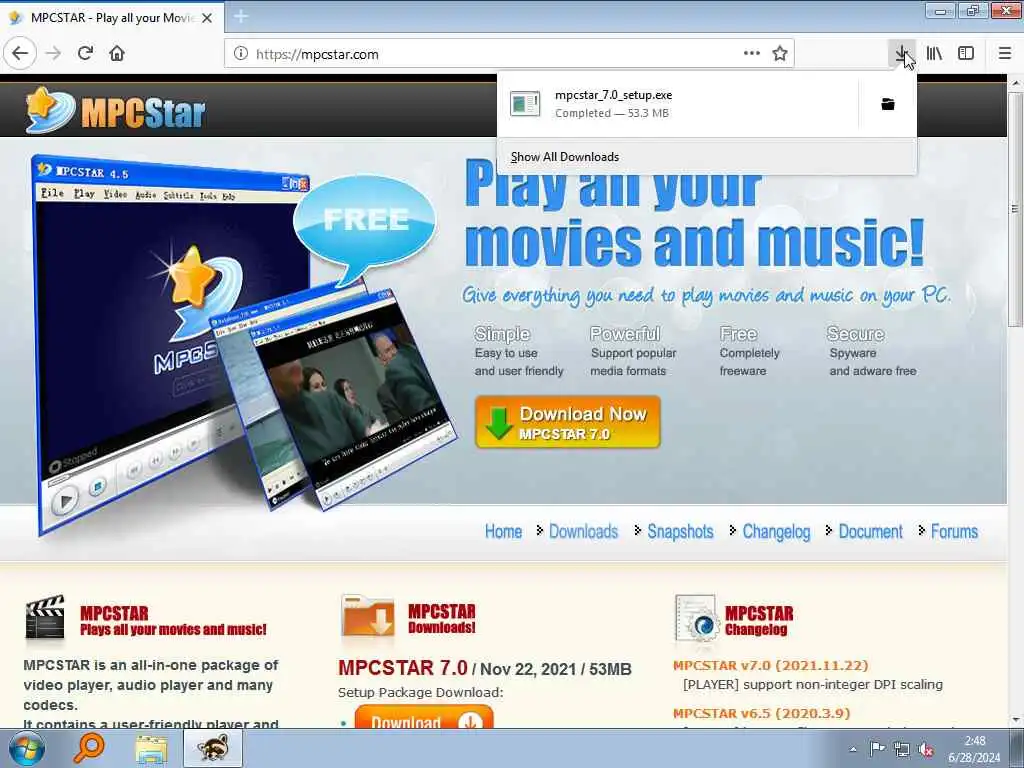This screenshot has height=768, width=1024.
Task: Click the muted volume tray icon
Action: [925, 749]
